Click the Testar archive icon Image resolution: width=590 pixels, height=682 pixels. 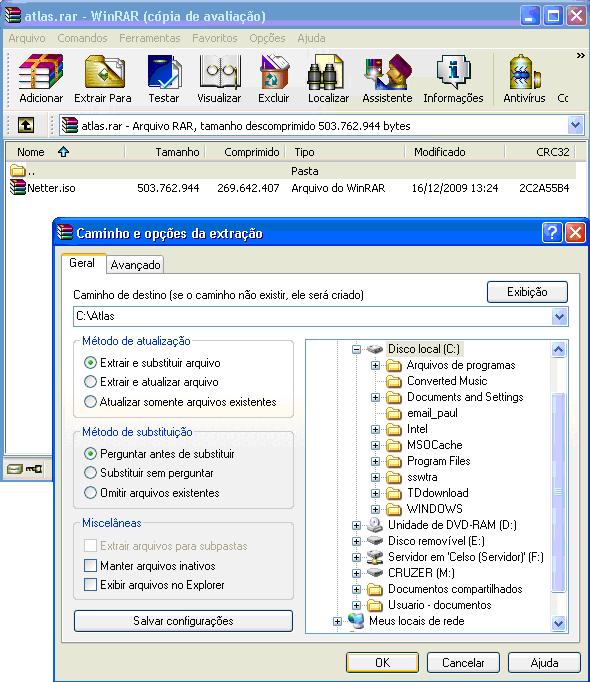point(164,72)
